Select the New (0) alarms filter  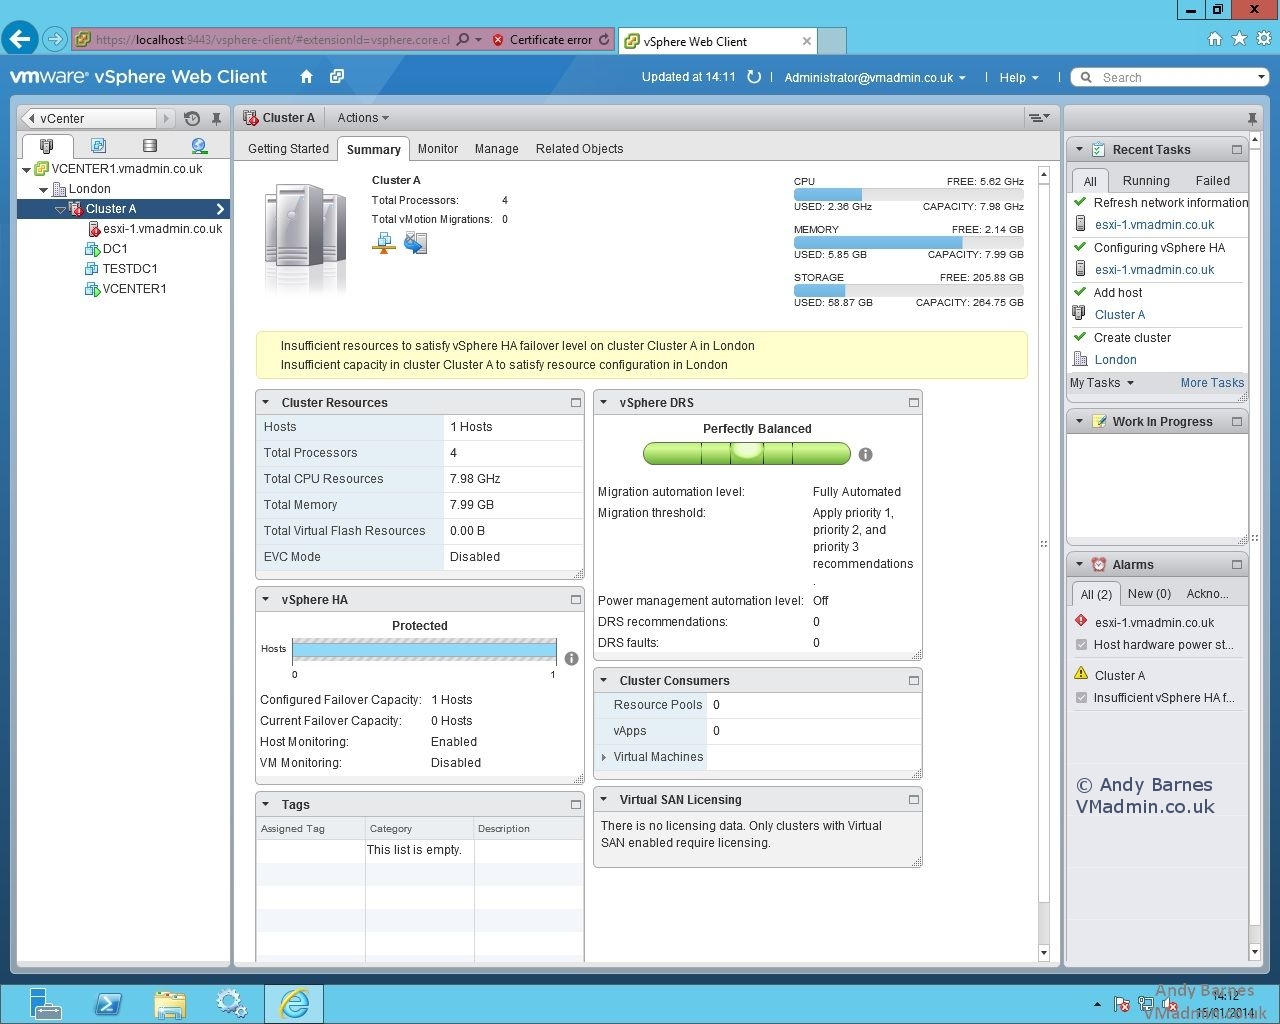click(x=1148, y=593)
